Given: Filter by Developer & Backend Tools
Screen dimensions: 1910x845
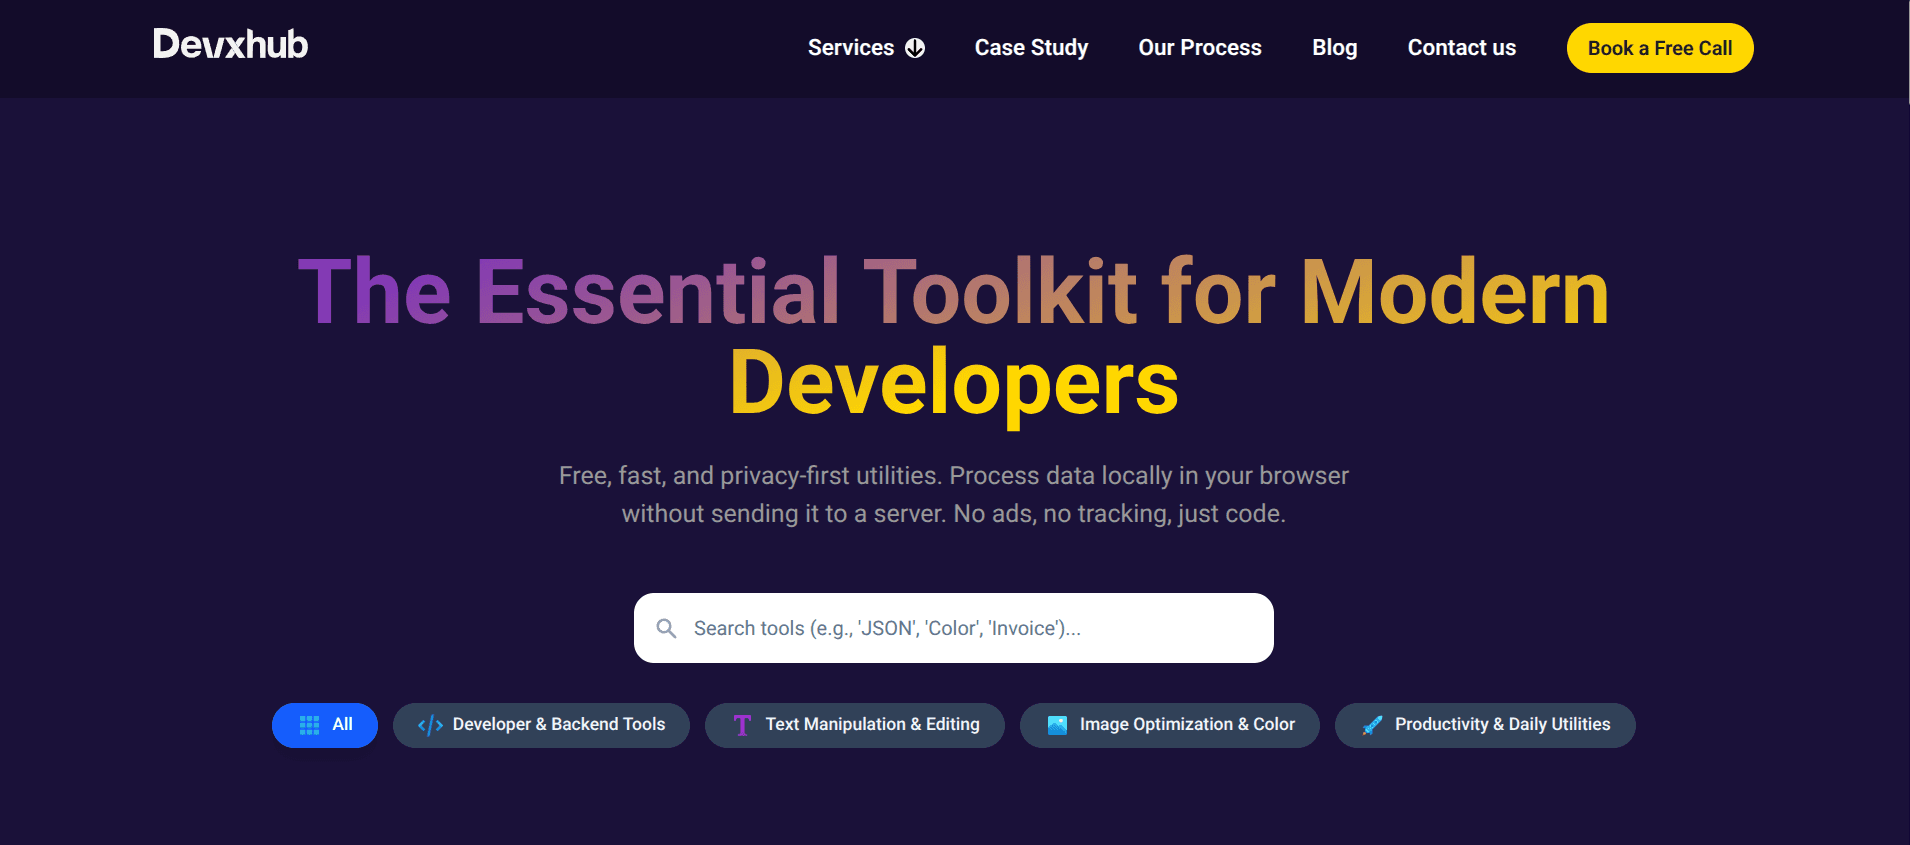Looking at the screenshot, I should [541, 725].
